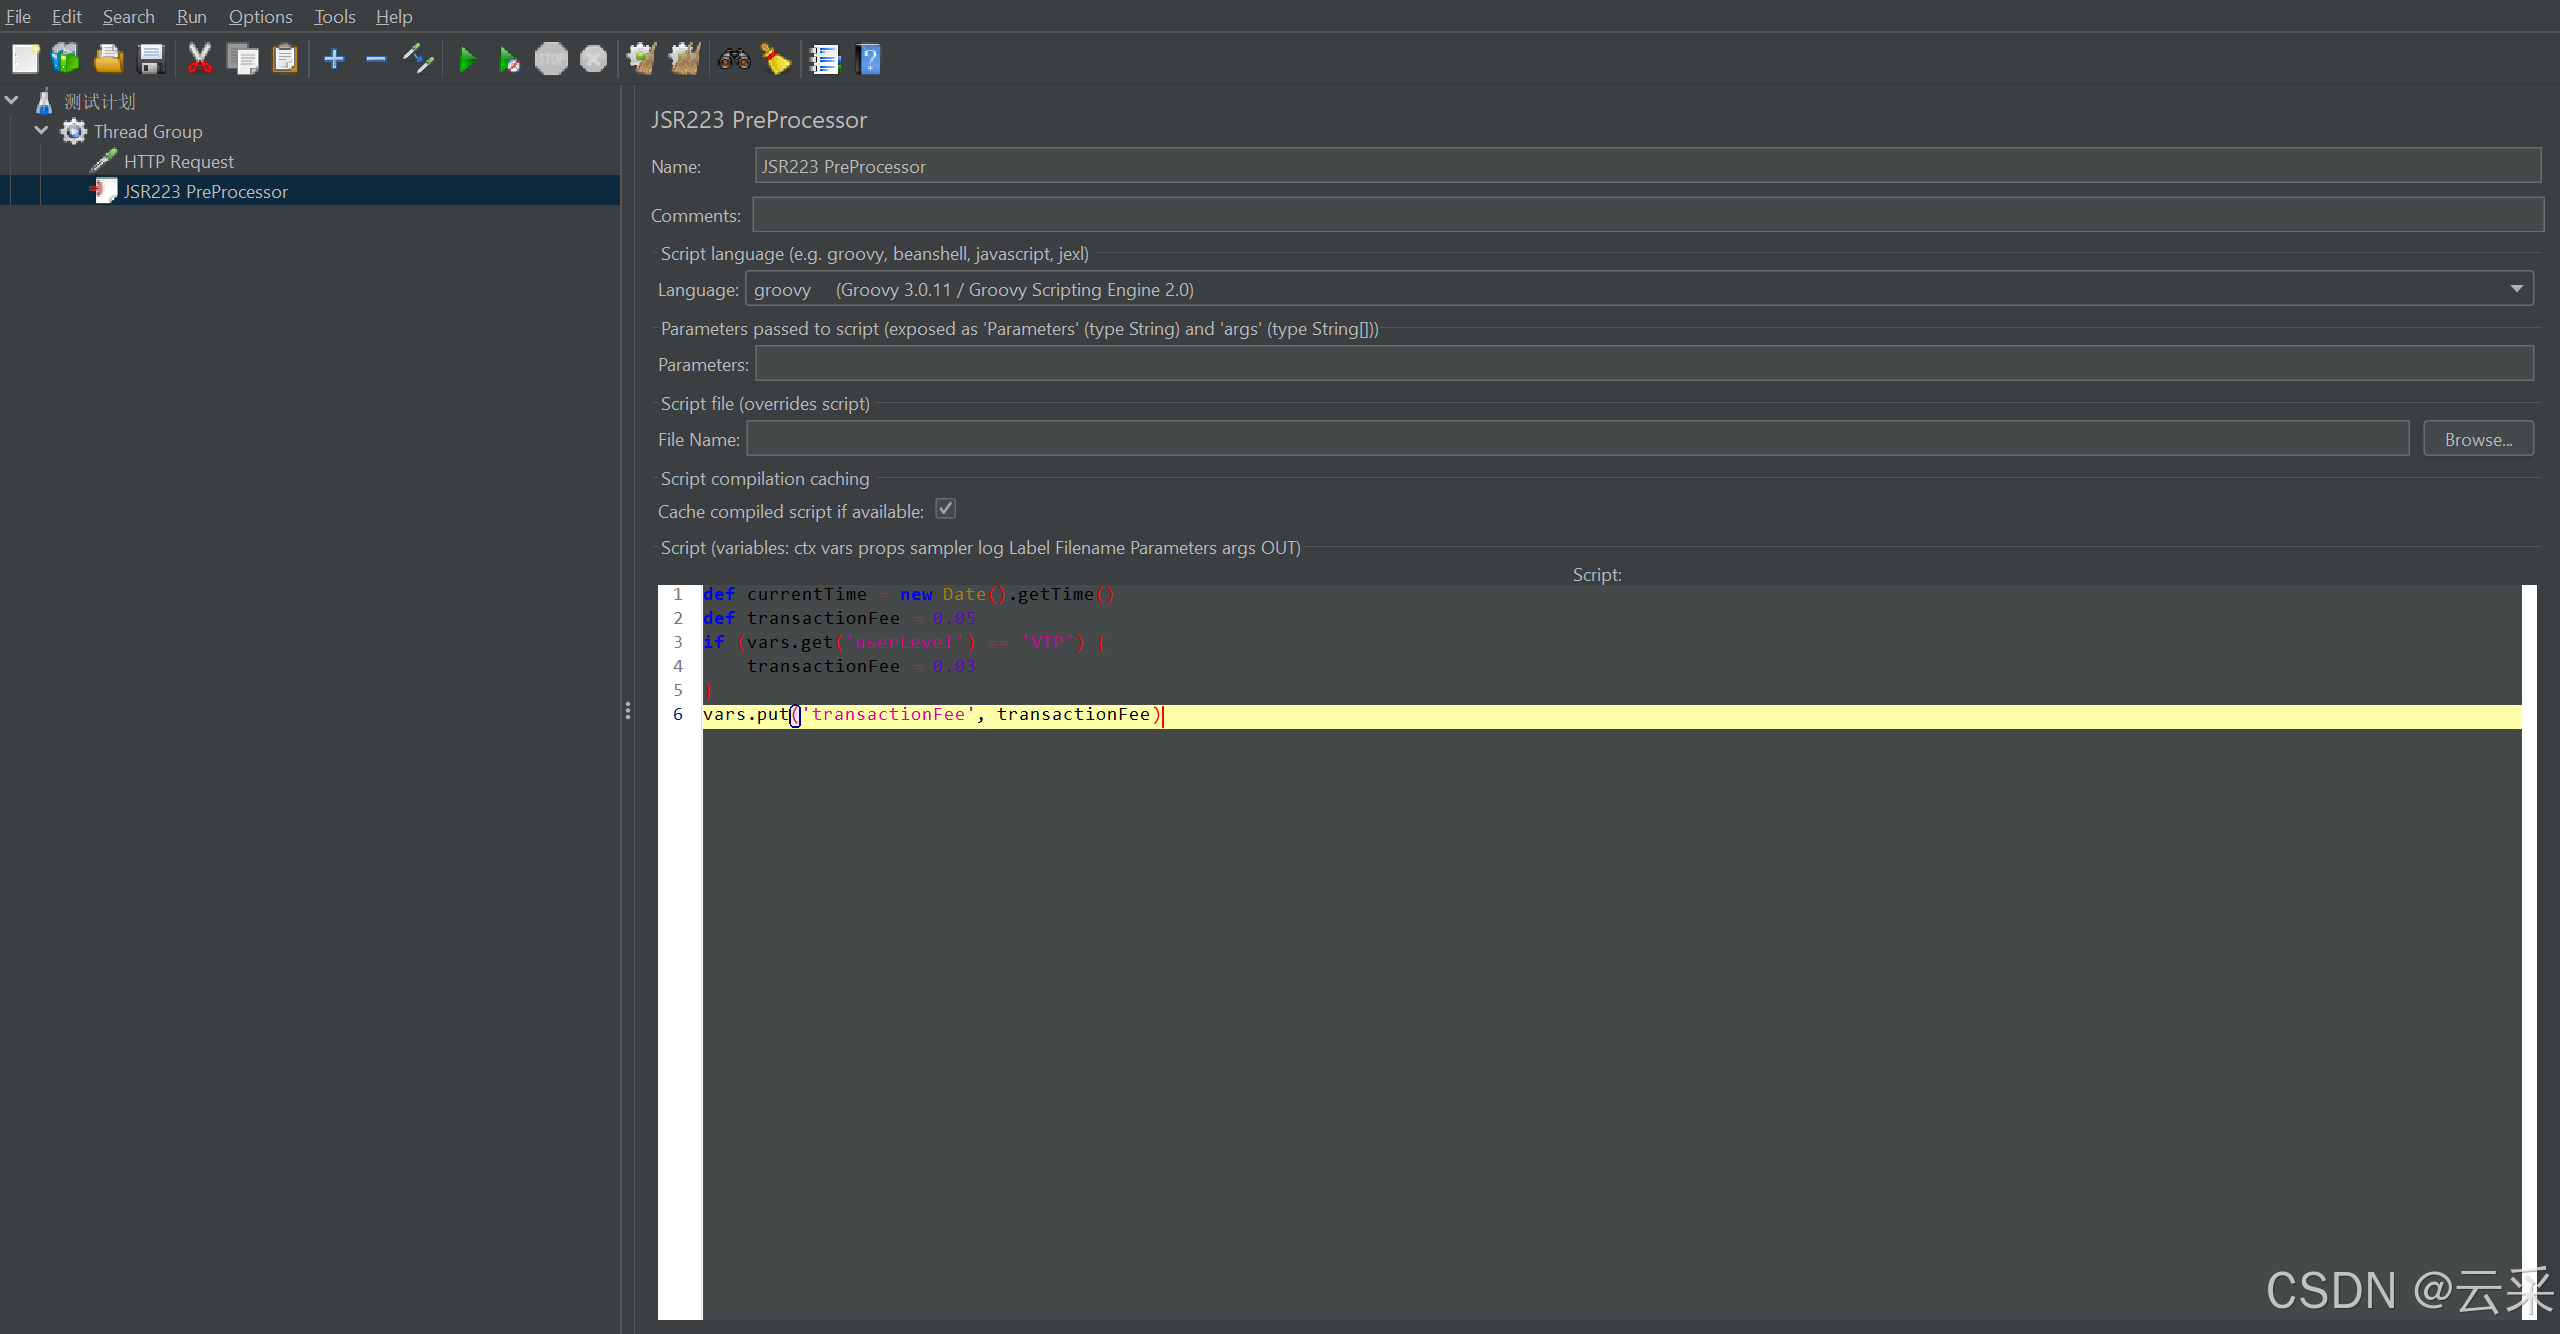Select the HTTP Request tree item
The width and height of the screenshot is (2560, 1334).
(x=179, y=161)
